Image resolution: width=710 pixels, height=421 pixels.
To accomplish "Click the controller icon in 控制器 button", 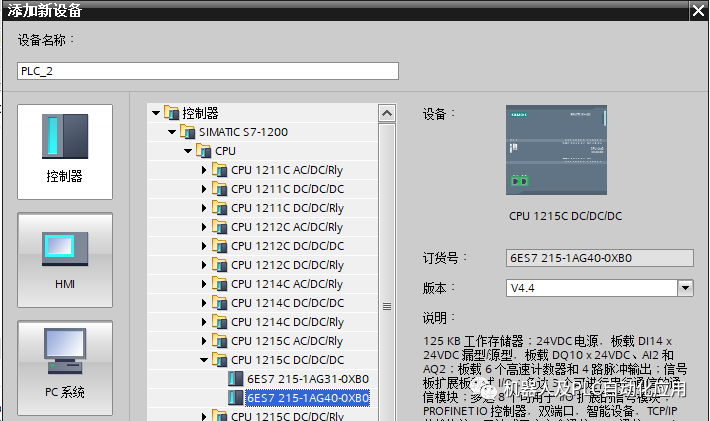I will pyautogui.click(x=65, y=136).
